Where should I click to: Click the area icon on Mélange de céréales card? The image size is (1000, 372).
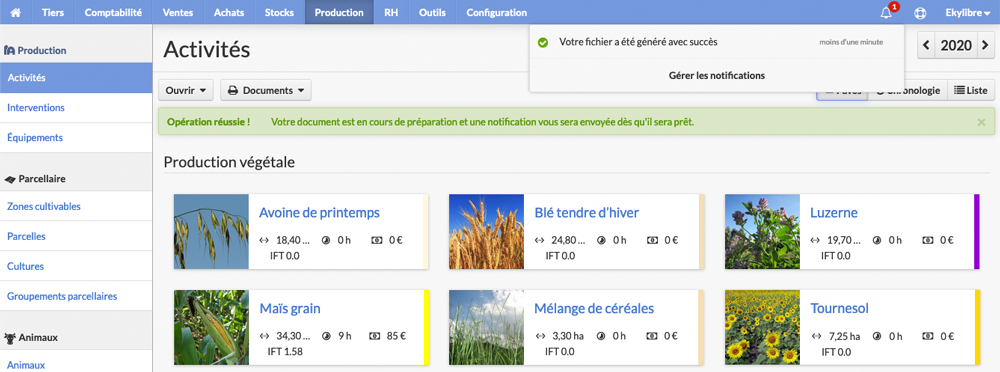540,336
